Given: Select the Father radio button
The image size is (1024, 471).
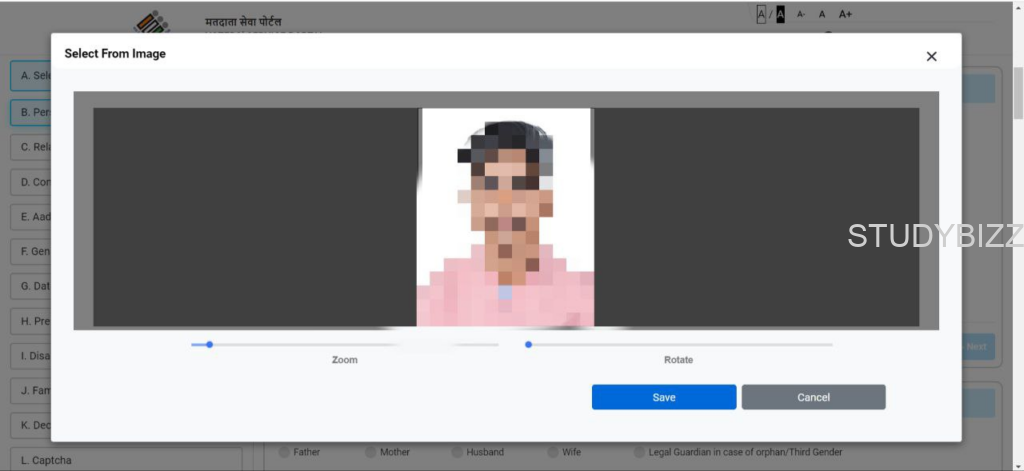Looking at the screenshot, I should coord(284,452).
